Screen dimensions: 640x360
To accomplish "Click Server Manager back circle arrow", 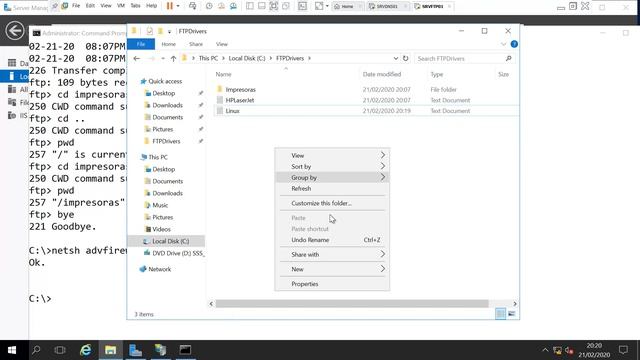I will pyautogui.click(x=15, y=31).
